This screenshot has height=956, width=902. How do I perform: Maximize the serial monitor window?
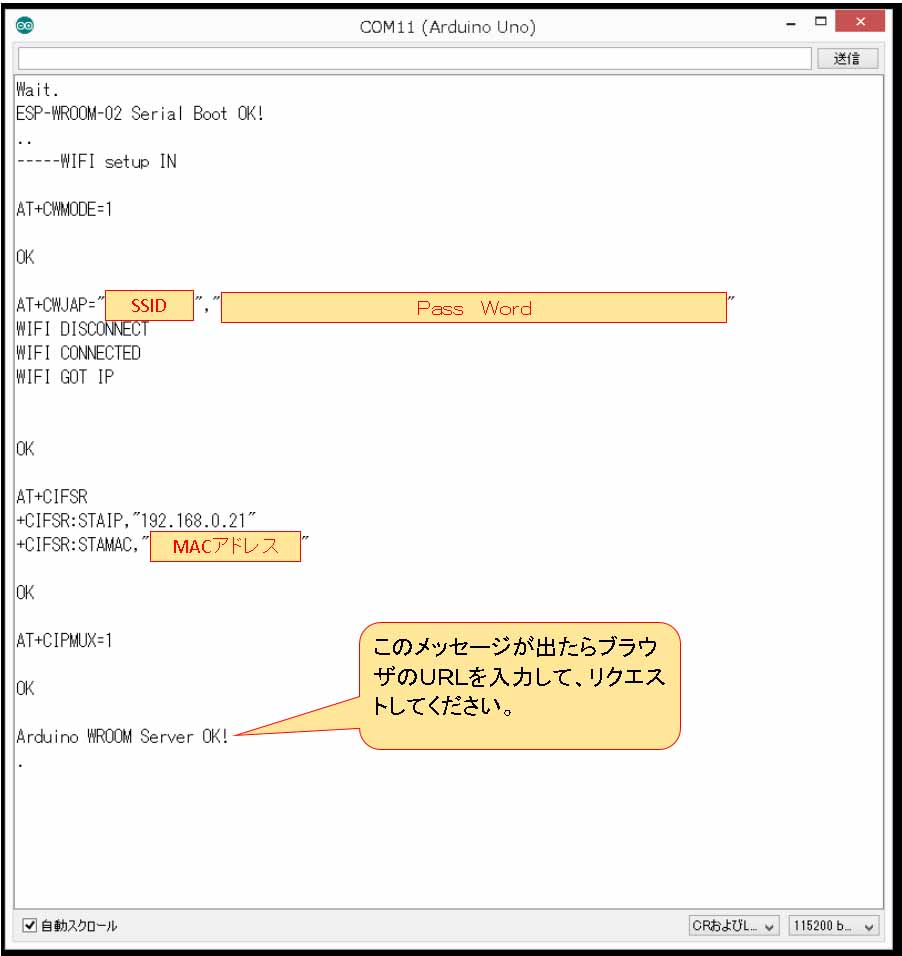tap(820, 23)
